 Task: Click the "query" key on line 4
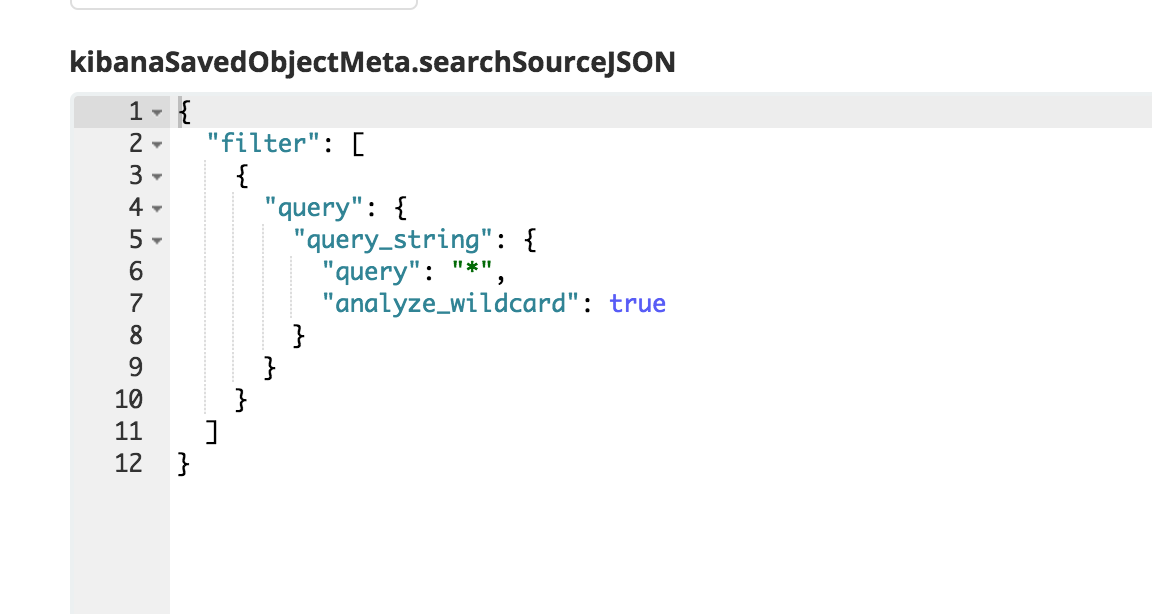(313, 208)
